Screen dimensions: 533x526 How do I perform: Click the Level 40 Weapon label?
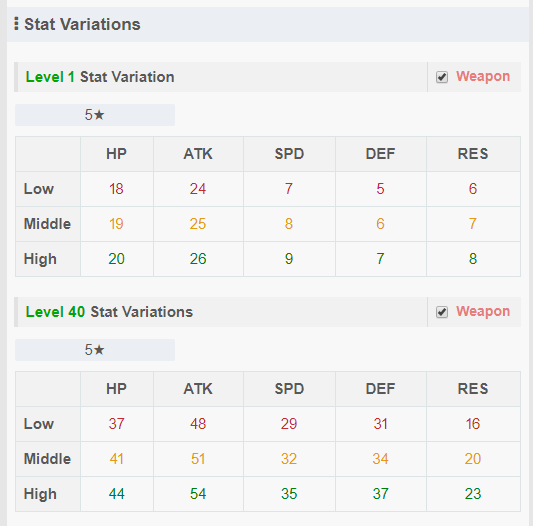click(x=483, y=311)
